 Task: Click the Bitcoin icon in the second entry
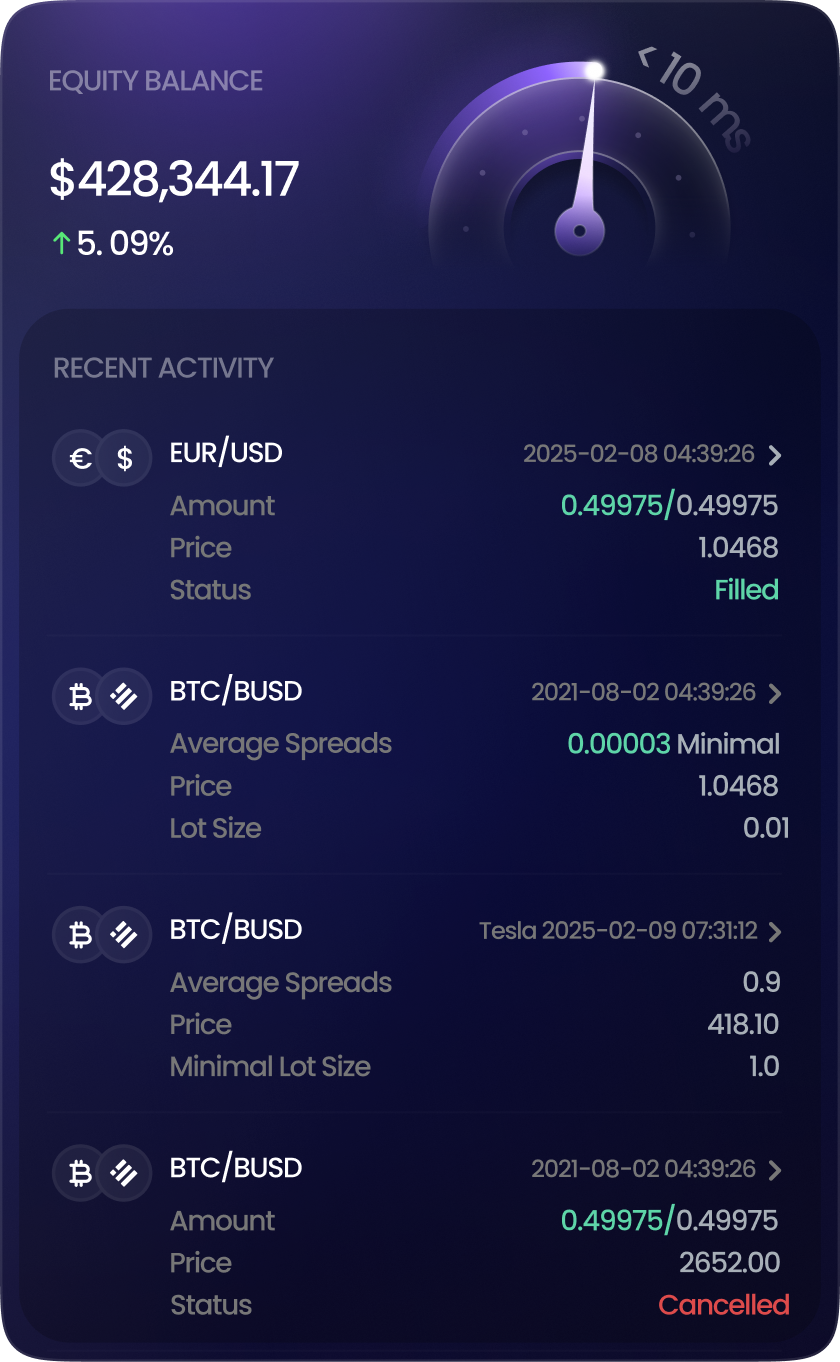click(x=80, y=697)
